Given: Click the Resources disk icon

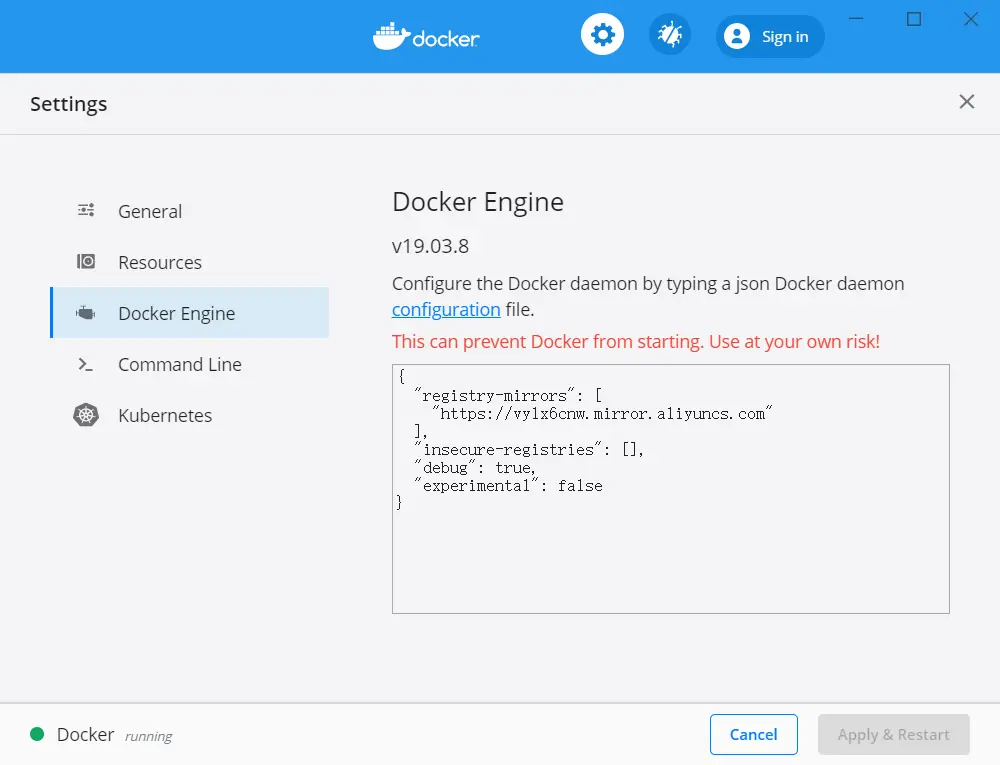Looking at the screenshot, I should pos(86,261).
